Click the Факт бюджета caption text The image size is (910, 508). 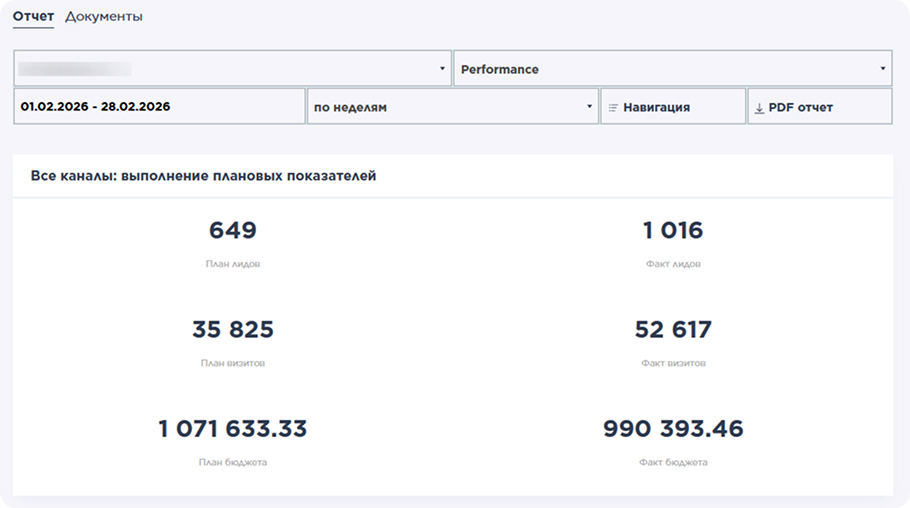click(673, 463)
